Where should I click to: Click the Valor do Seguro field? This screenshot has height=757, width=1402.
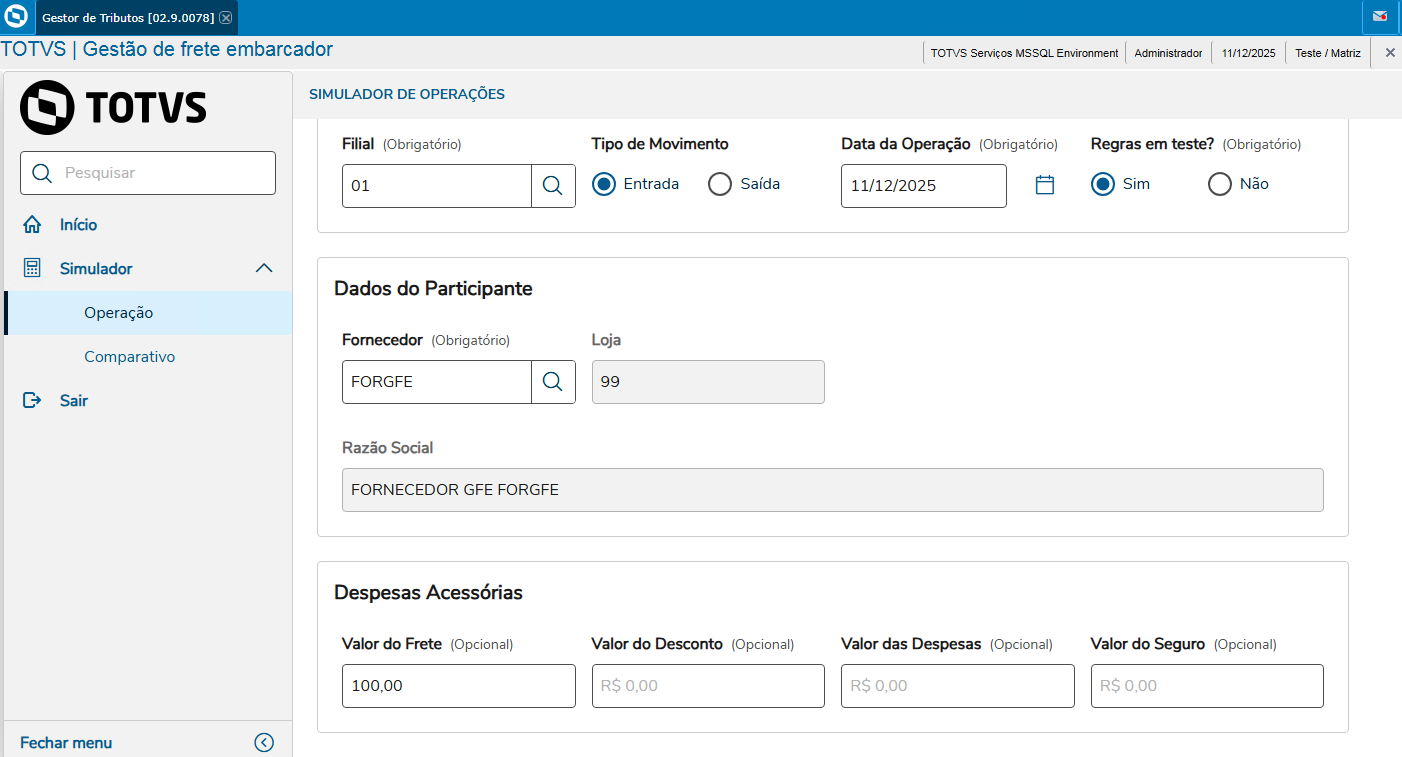click(1207, 686)
